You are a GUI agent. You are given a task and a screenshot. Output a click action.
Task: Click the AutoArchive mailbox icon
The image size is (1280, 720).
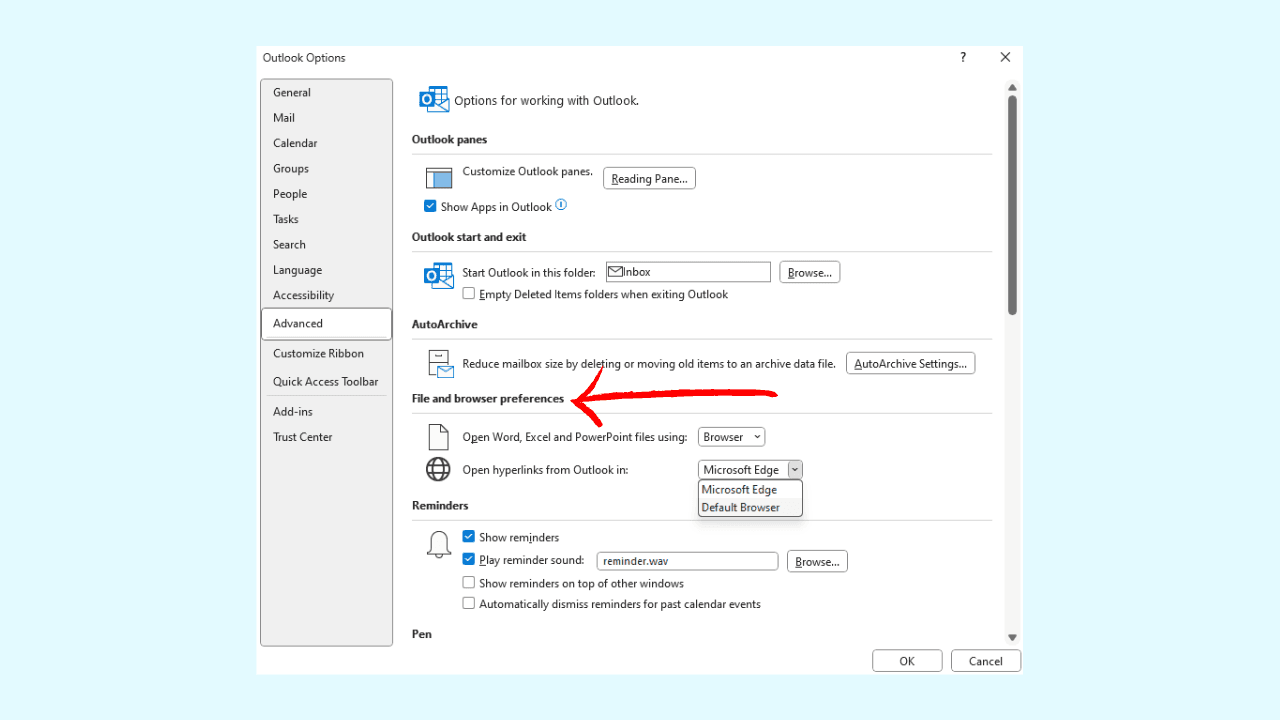(440, 364)
